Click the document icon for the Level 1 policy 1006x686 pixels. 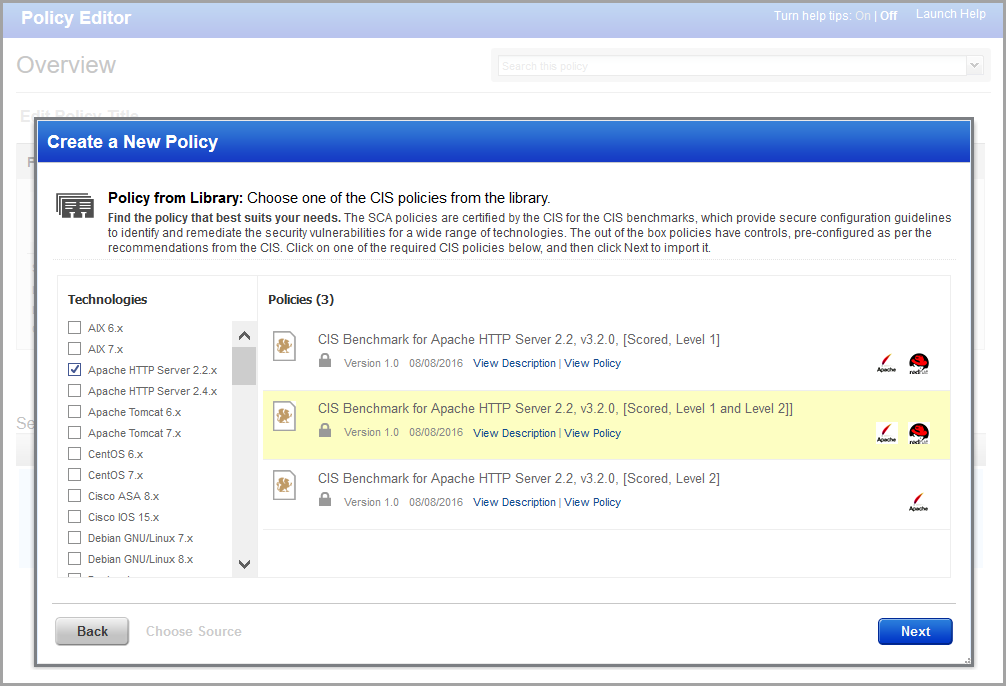[284, 347]
